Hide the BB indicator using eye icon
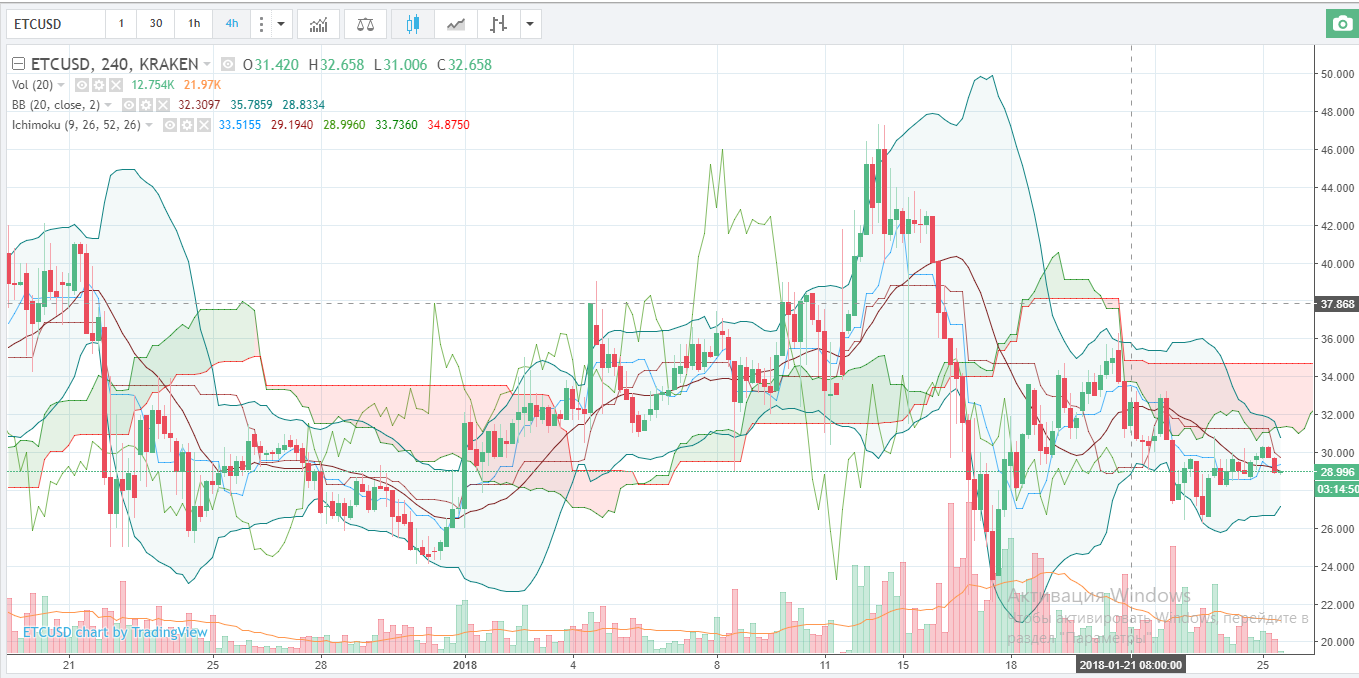The image size is (1359, 678). (x=129, y=105)
